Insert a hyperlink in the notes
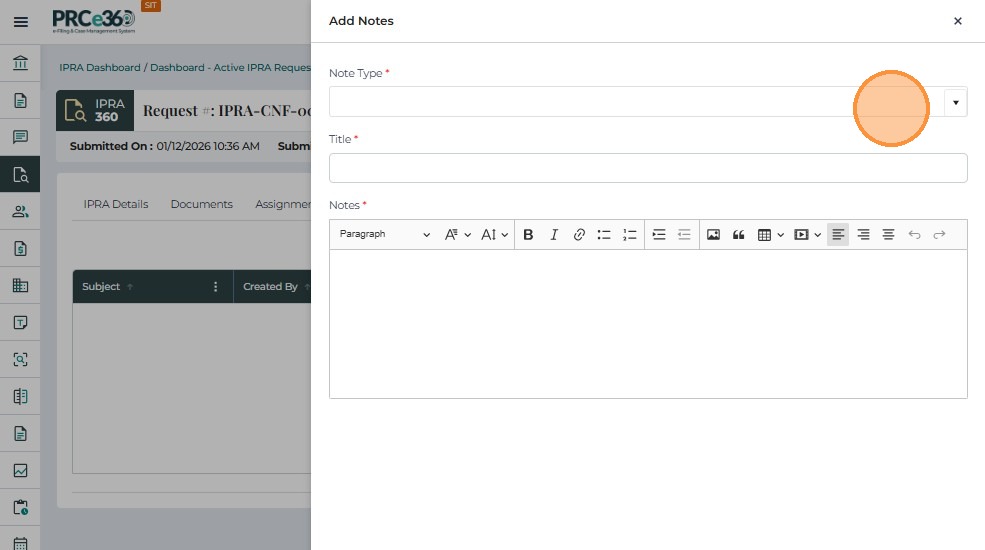This screenshot has width=985, height=550. tap(579, 234)
